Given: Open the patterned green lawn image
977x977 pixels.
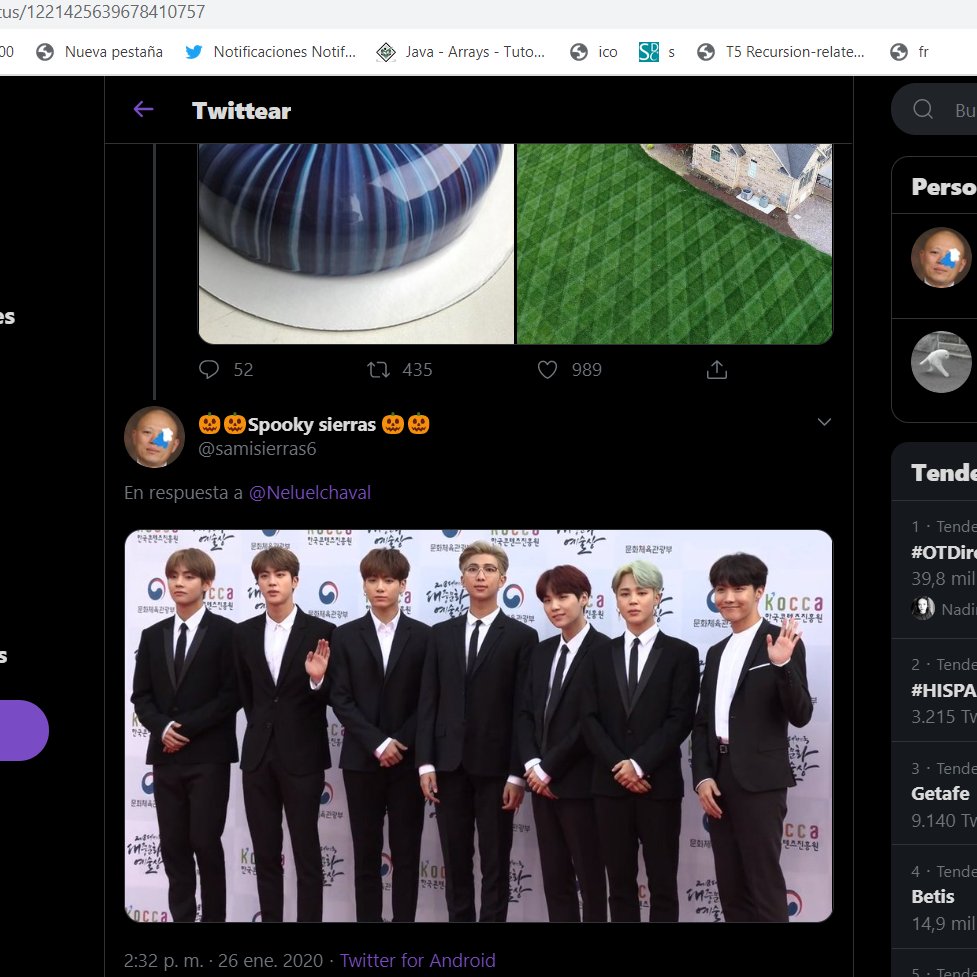Looking at the screenshot, I should 675,244.
